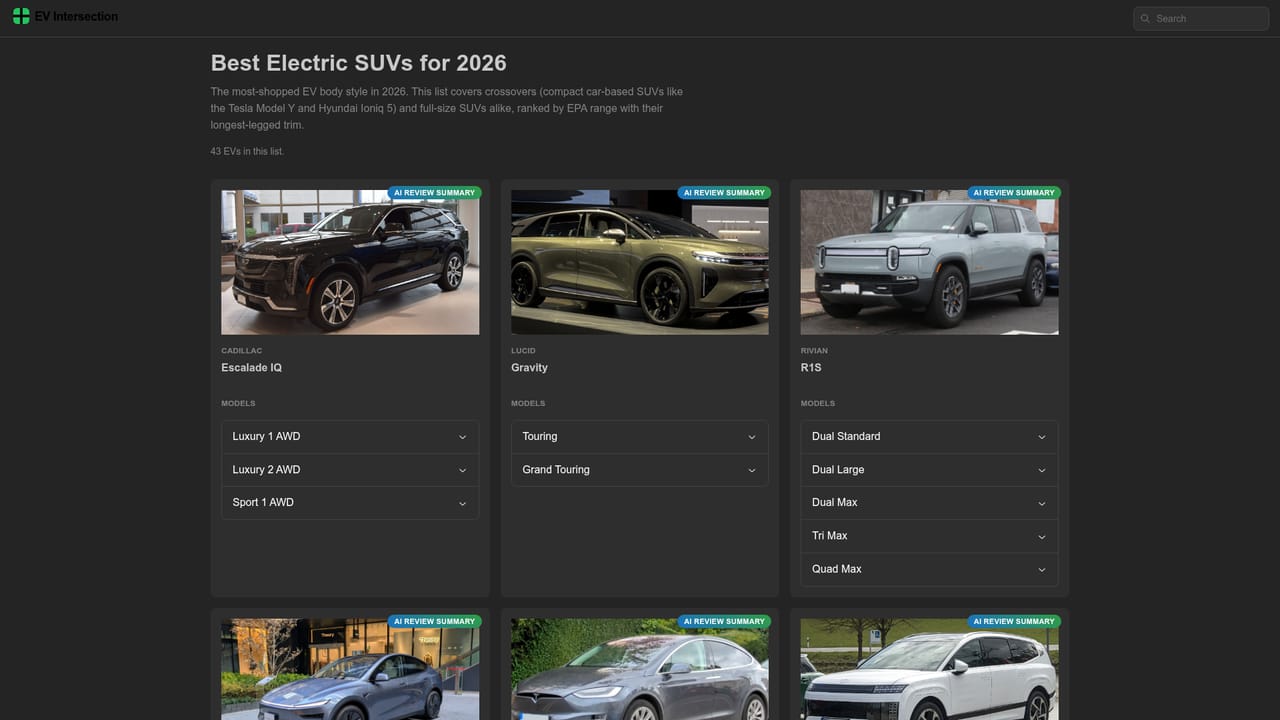Open the Rivian R1S photo
Image resolution: width=1280 pixels, height=720 pixels.
(x=929, y=262)
